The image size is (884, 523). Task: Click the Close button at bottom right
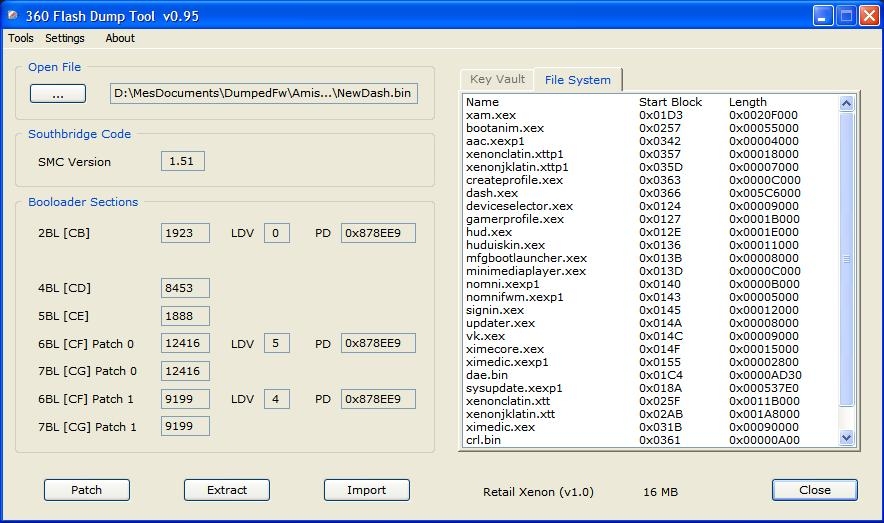coord(814,490)
